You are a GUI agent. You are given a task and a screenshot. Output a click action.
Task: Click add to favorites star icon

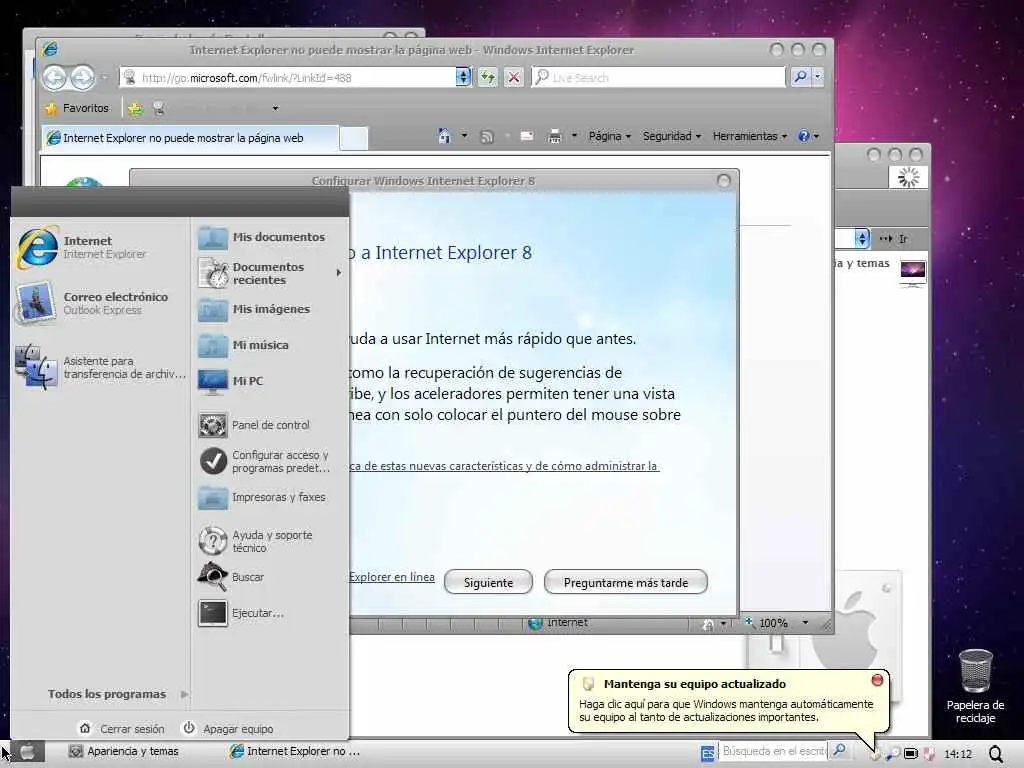point(135,108)
